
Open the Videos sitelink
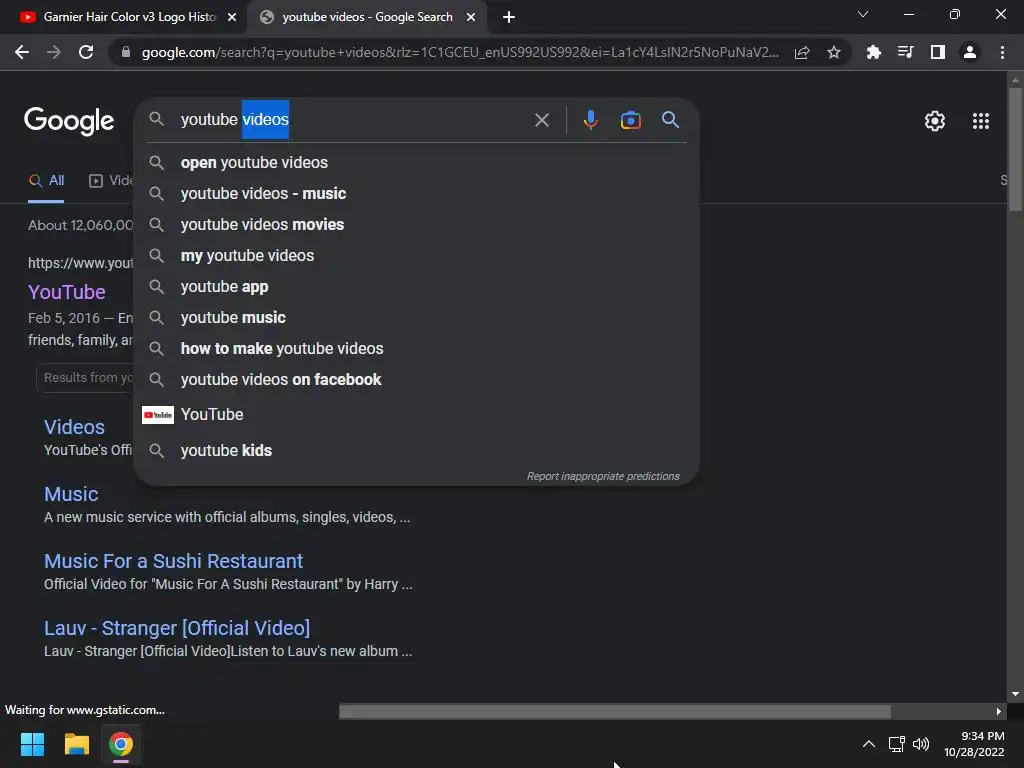(x=74, y=427)
